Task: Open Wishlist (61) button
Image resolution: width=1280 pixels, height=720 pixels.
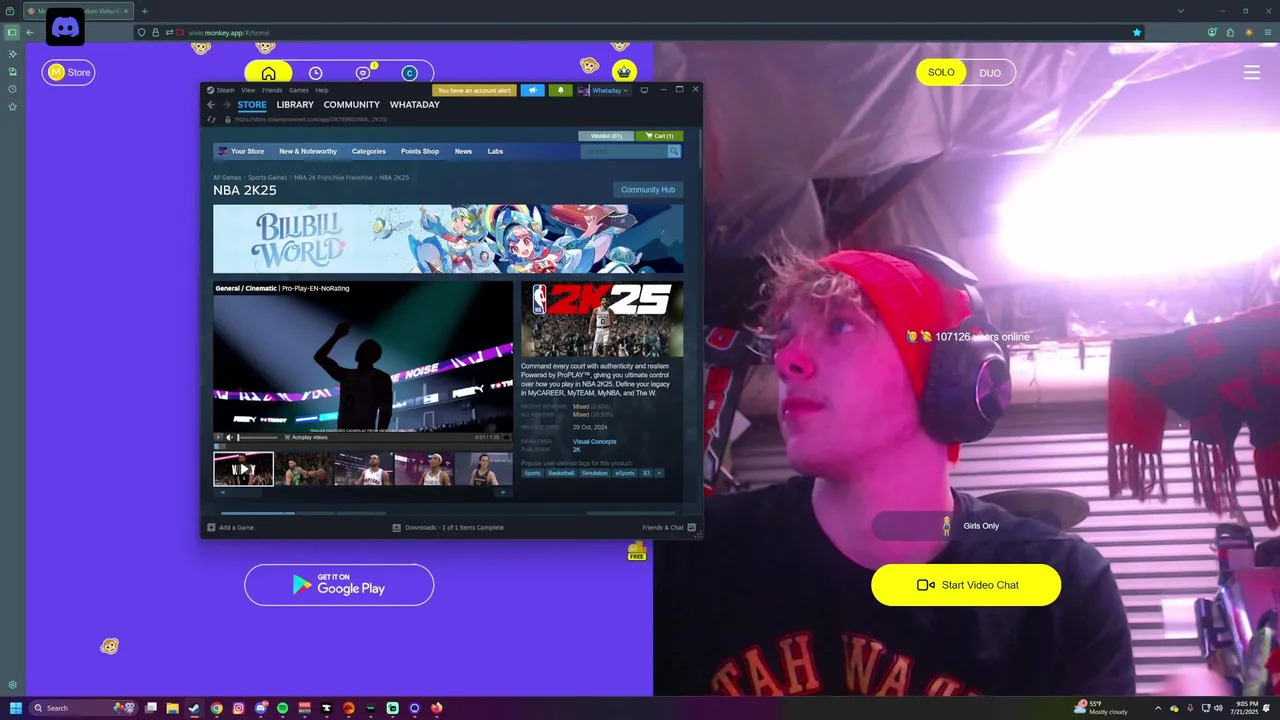Action: (x=606, y=136)
